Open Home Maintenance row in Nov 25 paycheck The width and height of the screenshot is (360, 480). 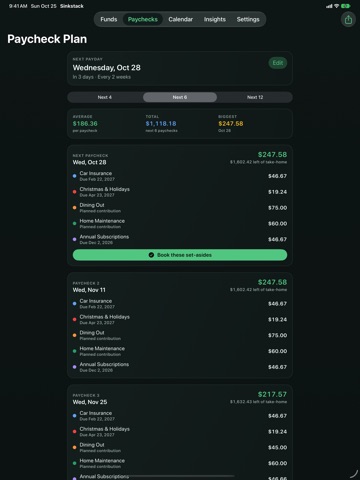180,463
